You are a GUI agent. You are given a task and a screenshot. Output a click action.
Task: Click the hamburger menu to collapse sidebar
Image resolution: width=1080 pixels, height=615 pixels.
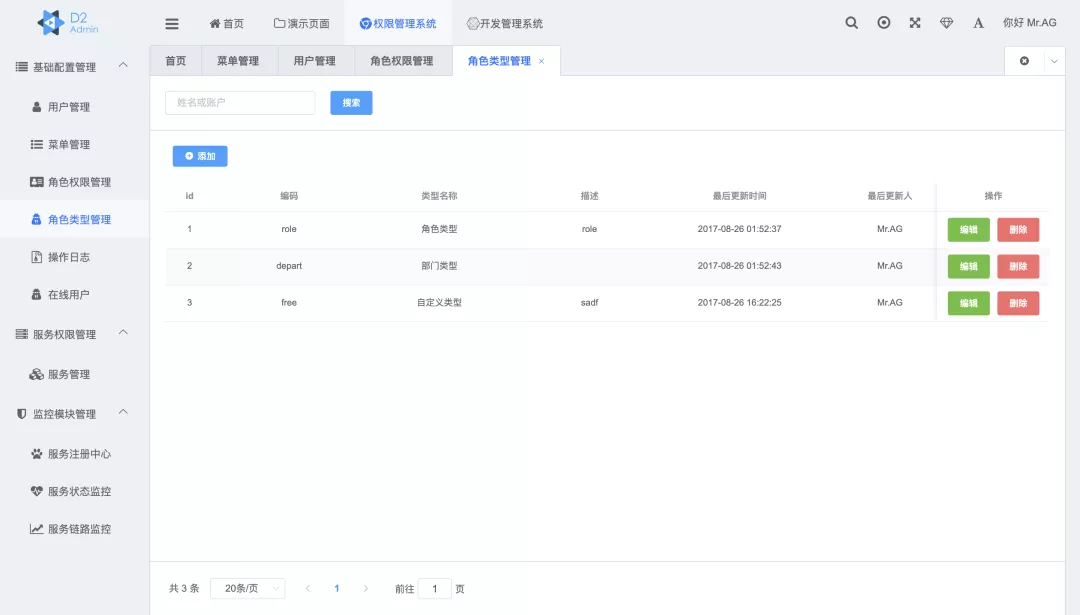tap(171, 22)
